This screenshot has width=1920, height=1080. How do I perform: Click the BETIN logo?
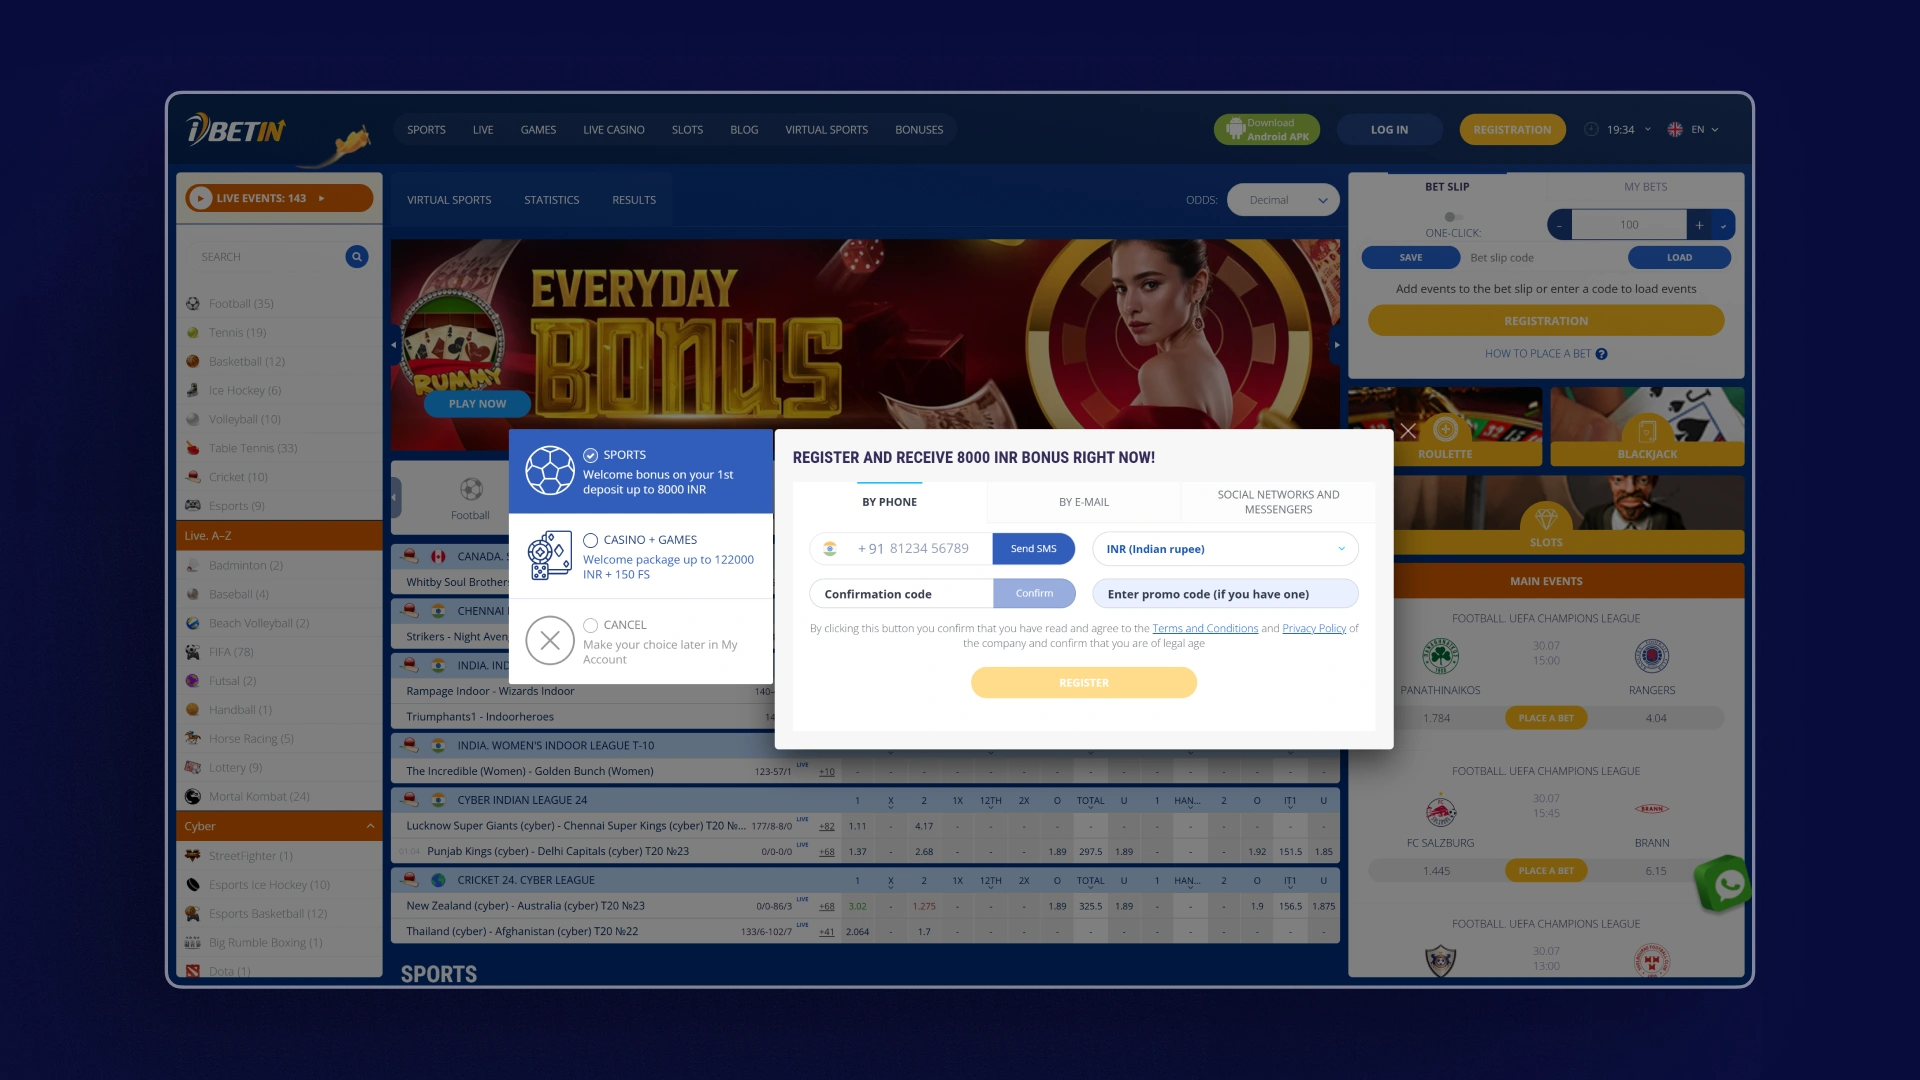point(236,129)
